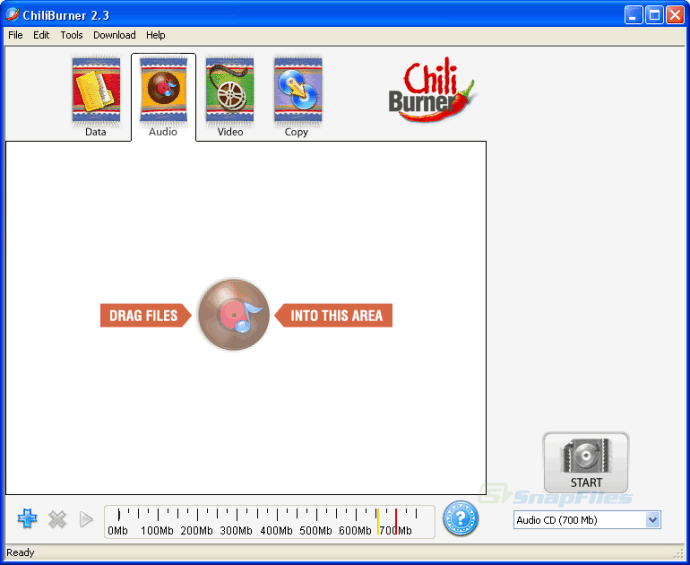Click the INTO THIS AREA label
The height and width of the screenshot is (565, 690).
[334, 316]
